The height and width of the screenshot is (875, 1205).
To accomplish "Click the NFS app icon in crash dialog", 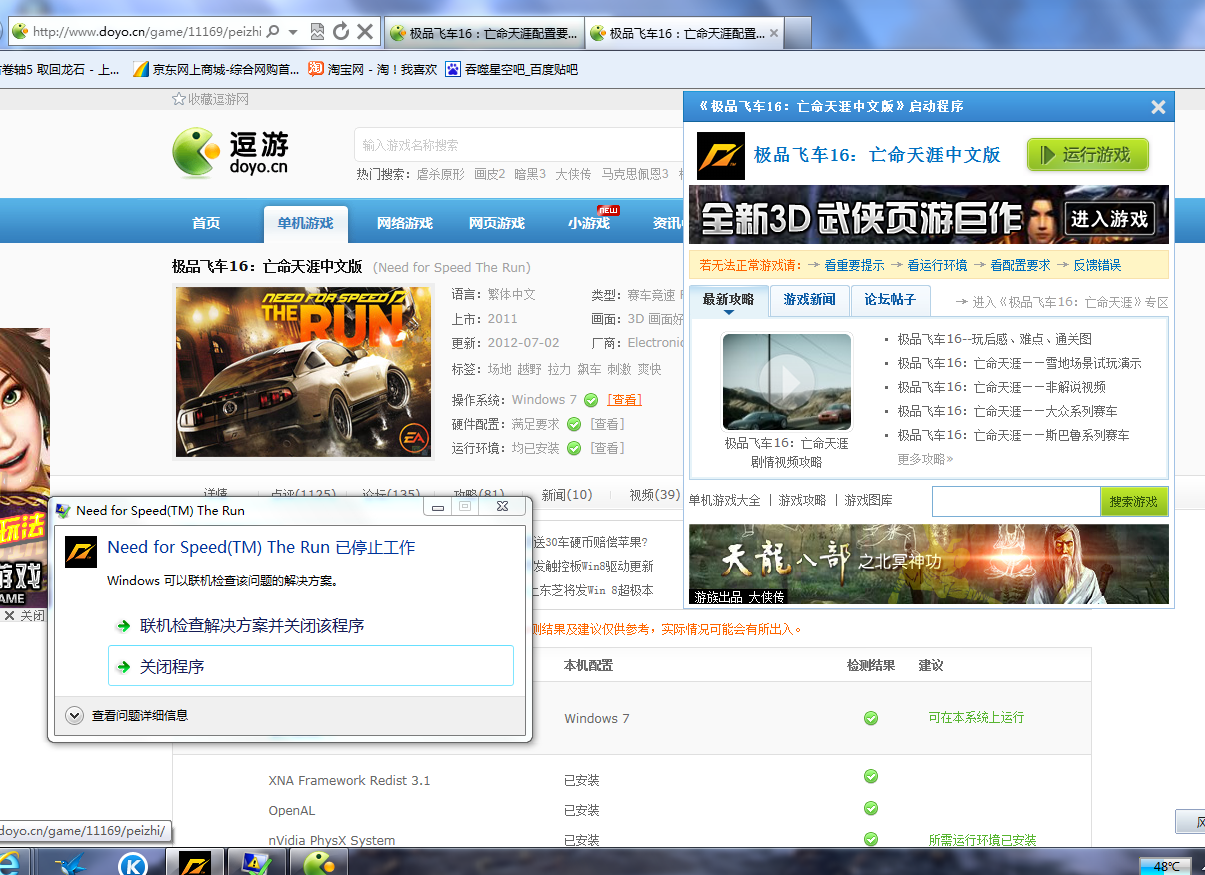I will pyautogui.click(x=81, y=552).
